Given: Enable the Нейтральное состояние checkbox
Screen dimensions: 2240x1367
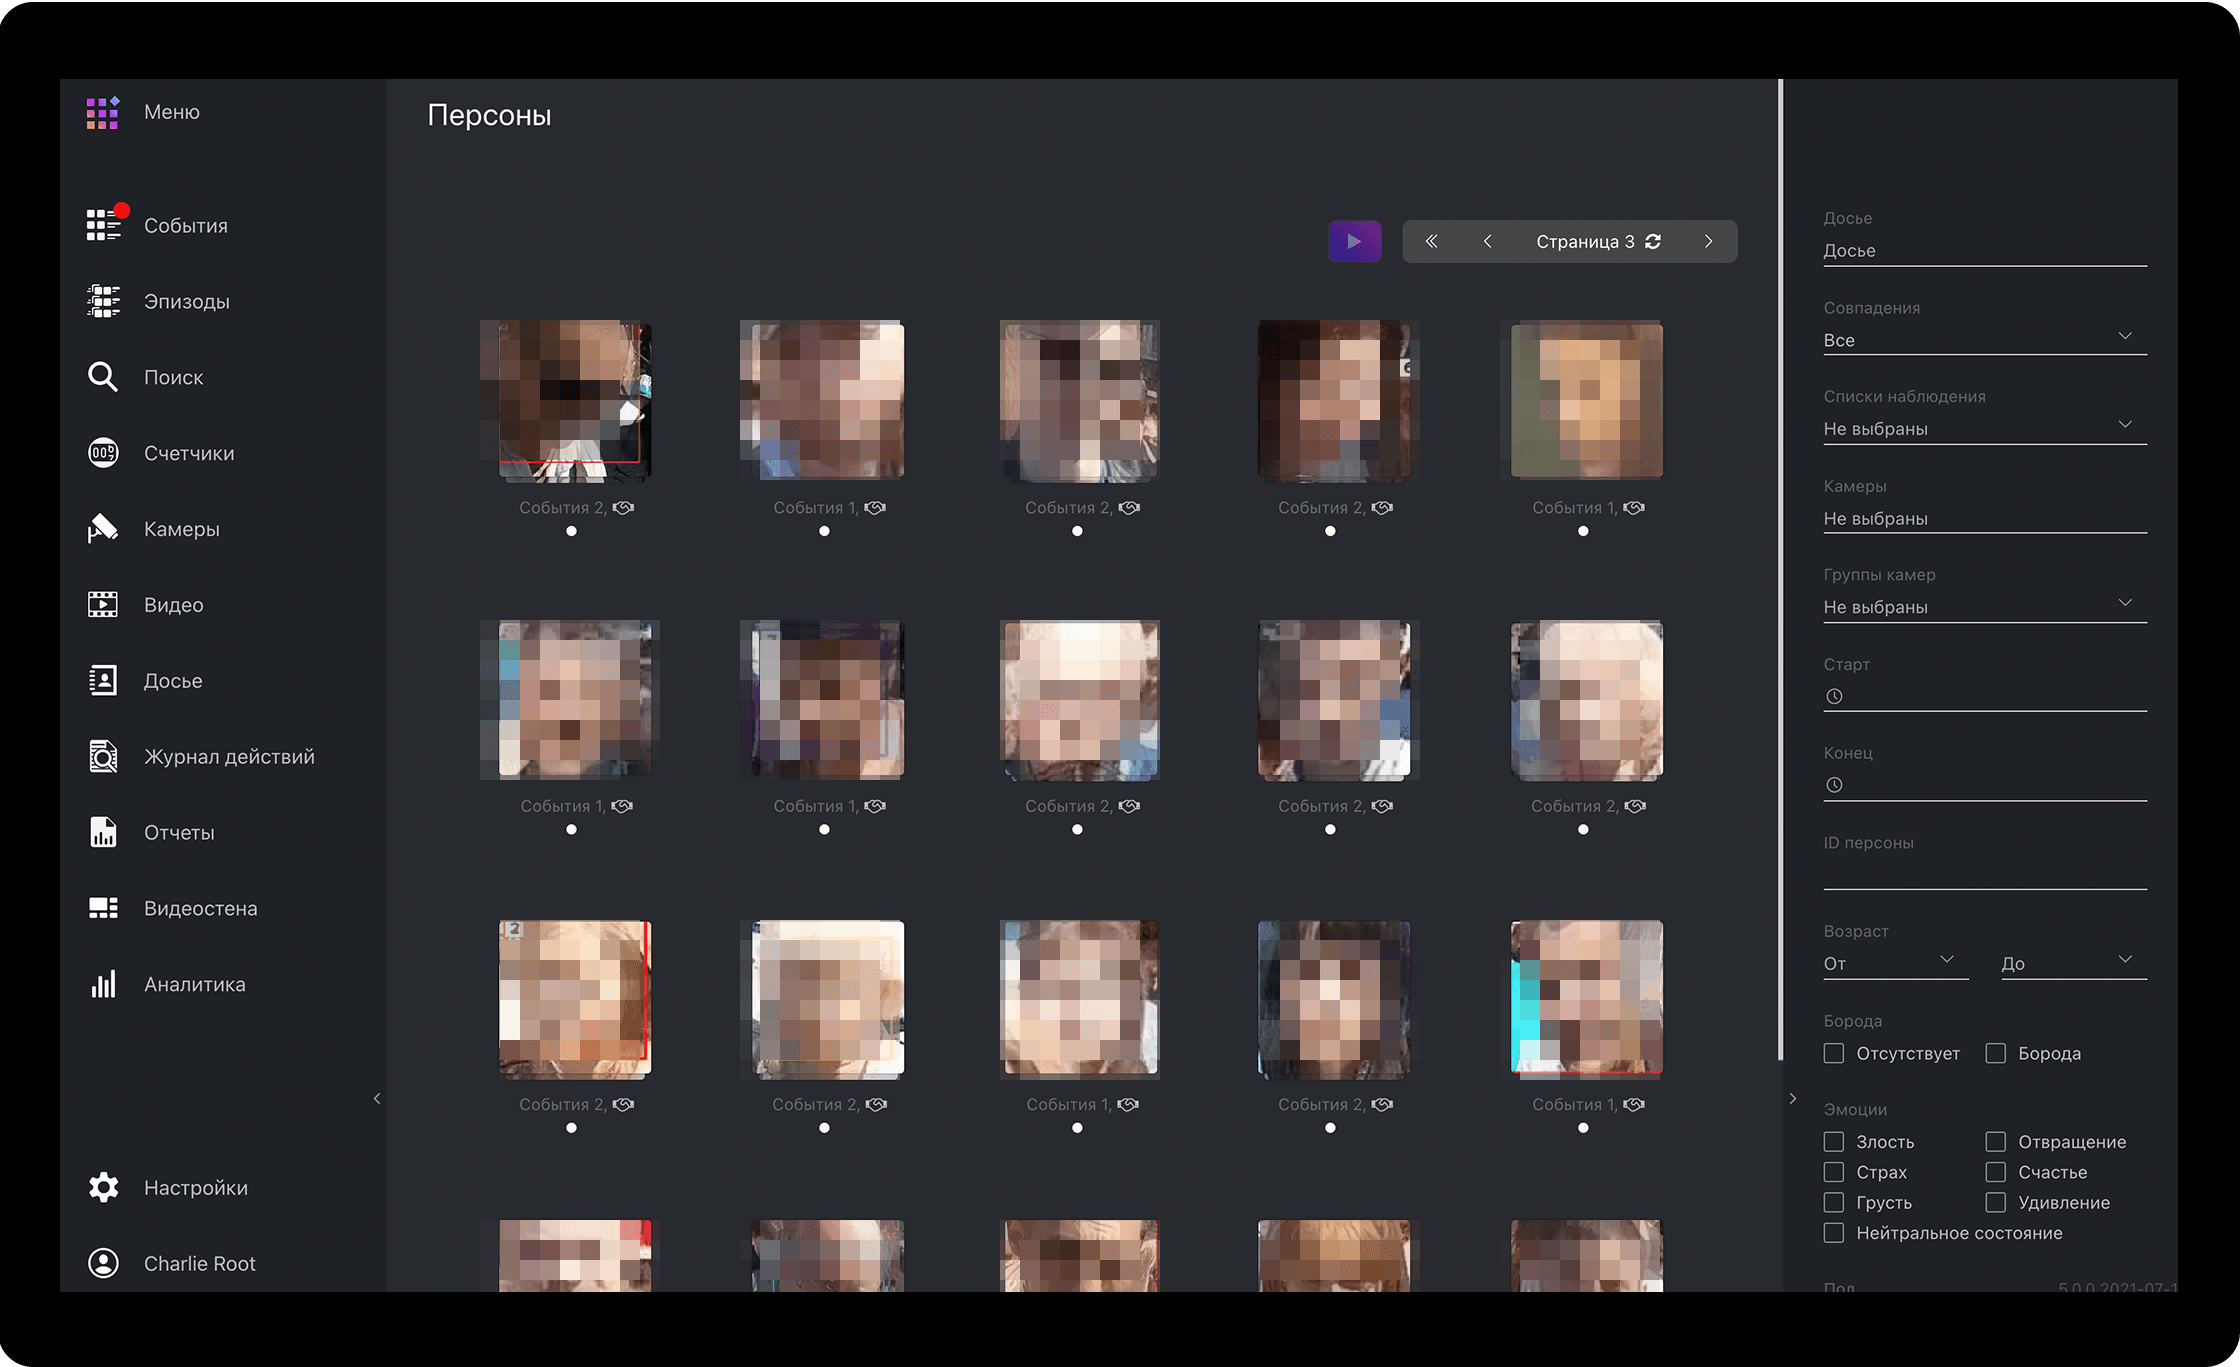Looking at the screenshot, I should tap(1834, 1232).
